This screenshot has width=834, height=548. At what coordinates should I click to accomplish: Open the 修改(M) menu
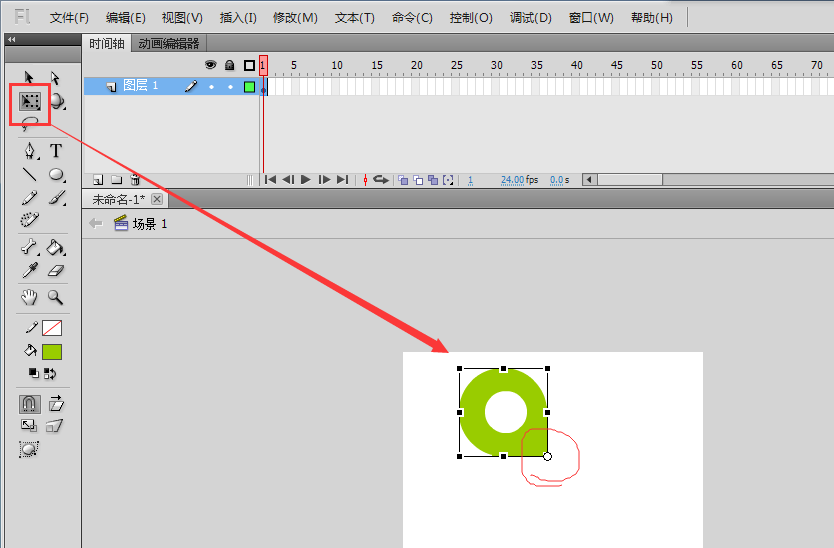295,18
